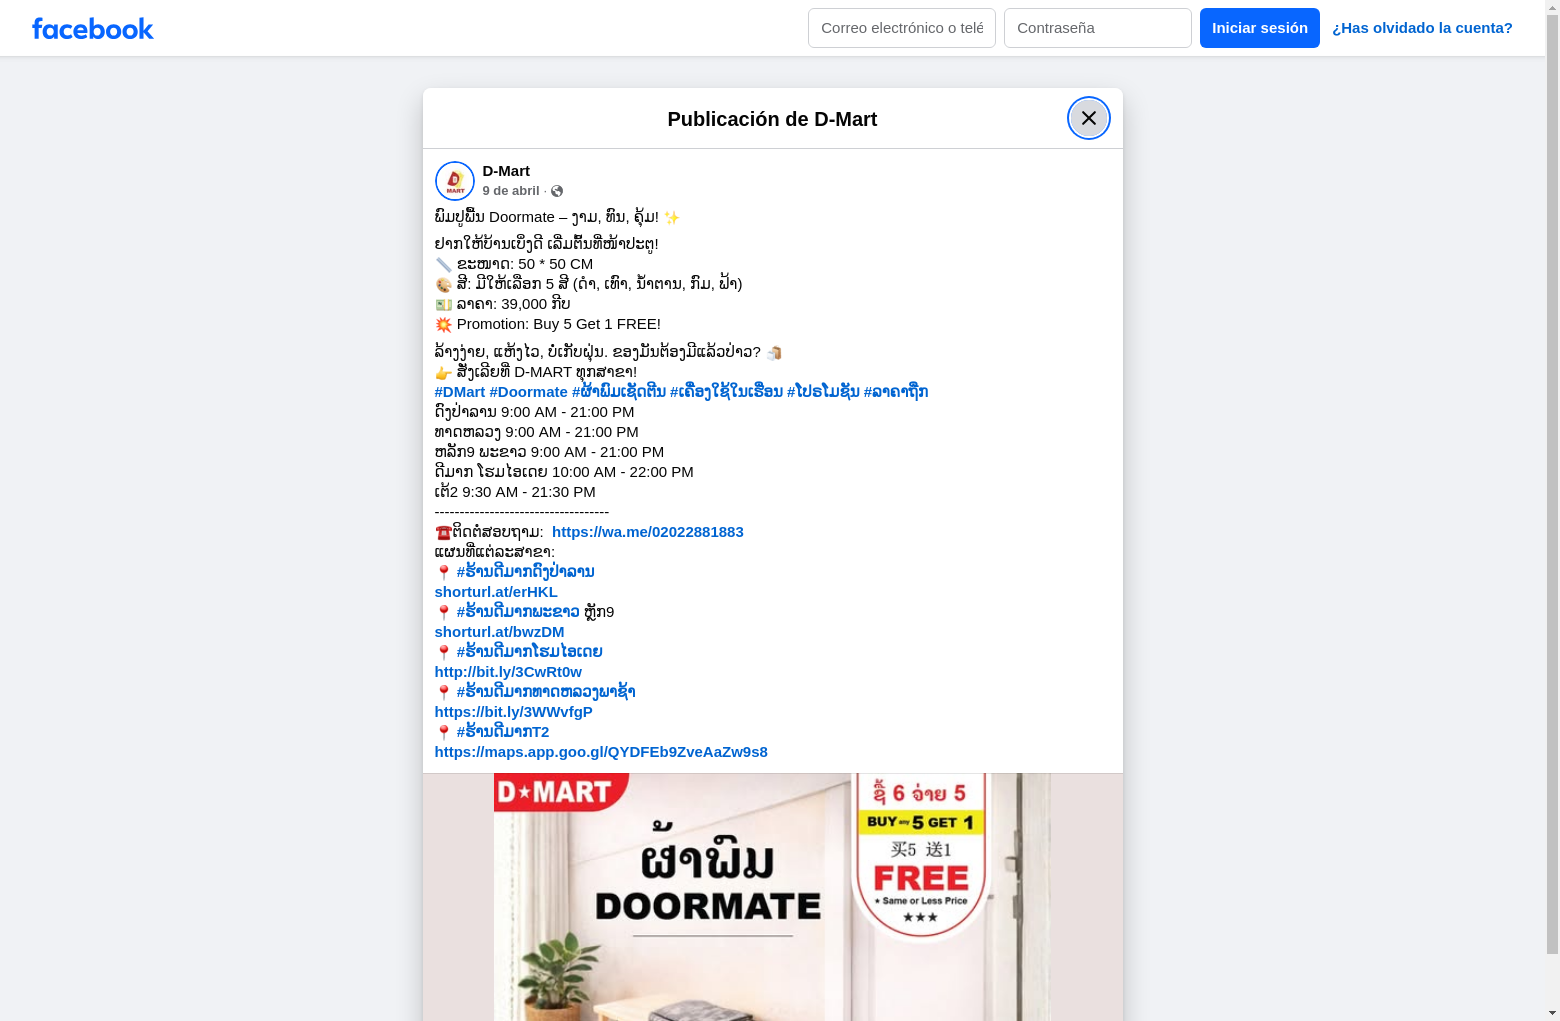Click the ruler emoji before 50 * 50 CM

click(x=444, y=265)
